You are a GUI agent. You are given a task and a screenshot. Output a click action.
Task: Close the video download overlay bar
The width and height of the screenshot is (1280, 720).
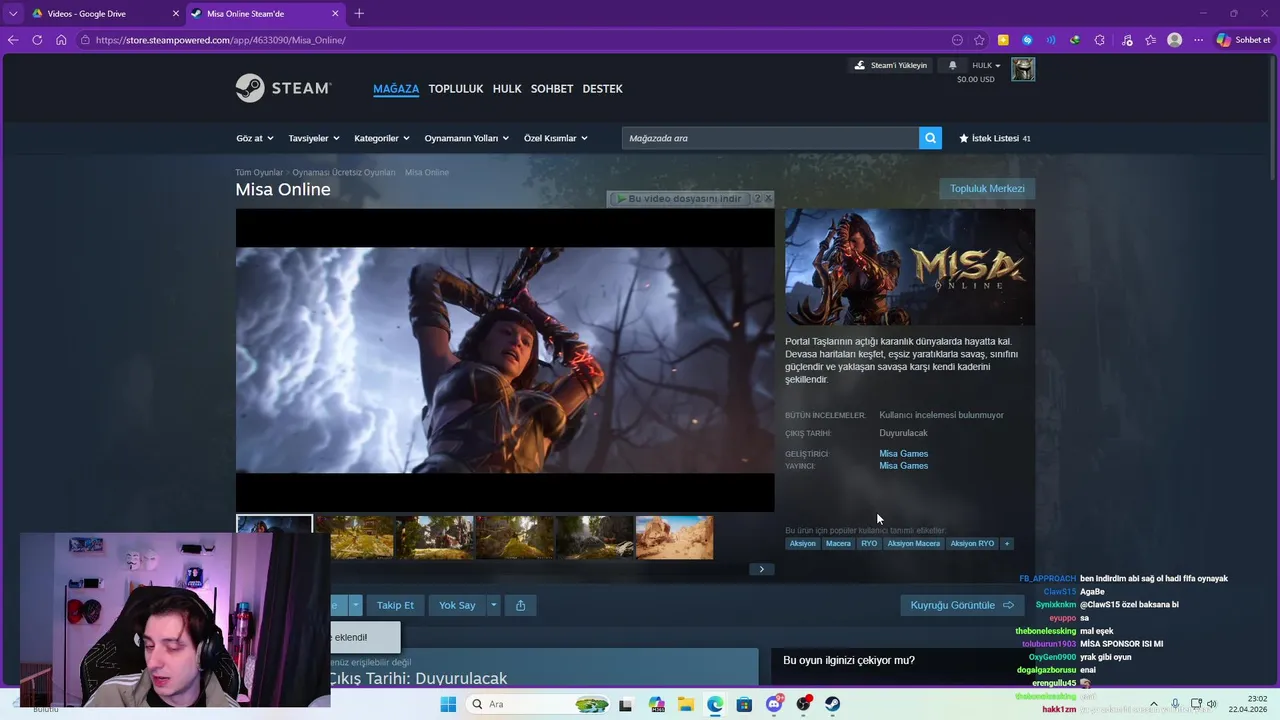tap(767, 198)
